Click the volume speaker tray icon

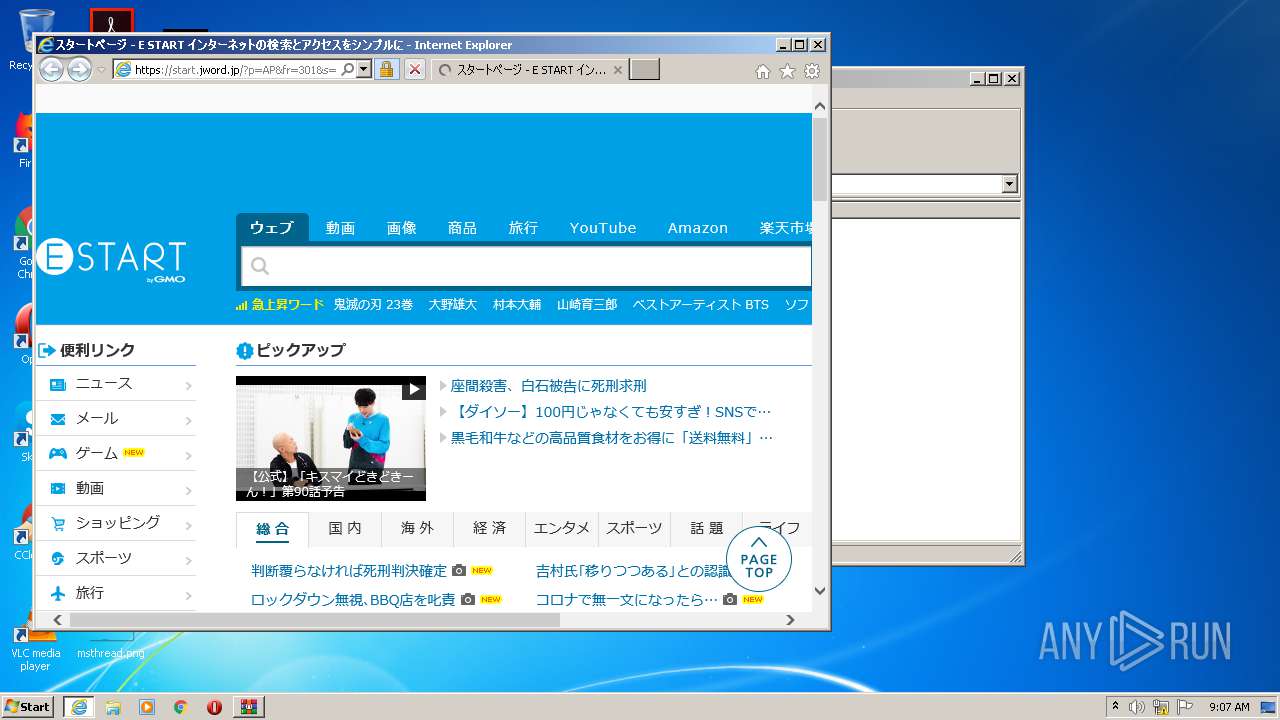[1137, 707]
